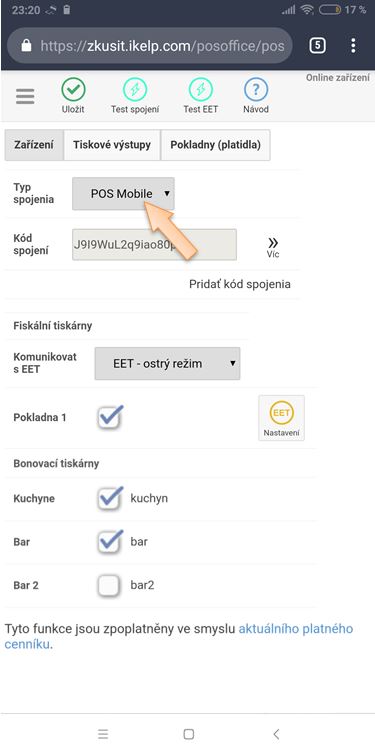Open EET Nastavení settings button
Viewport: 375px width, 753px height.
(281, 418)
